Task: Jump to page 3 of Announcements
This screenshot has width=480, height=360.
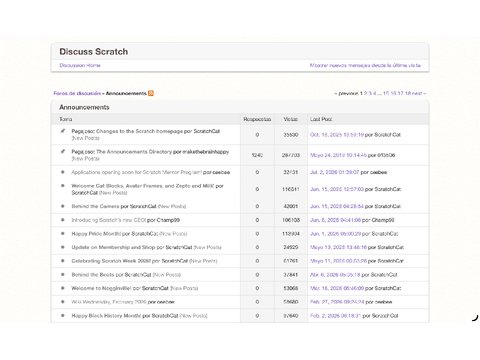Action: 370,93
